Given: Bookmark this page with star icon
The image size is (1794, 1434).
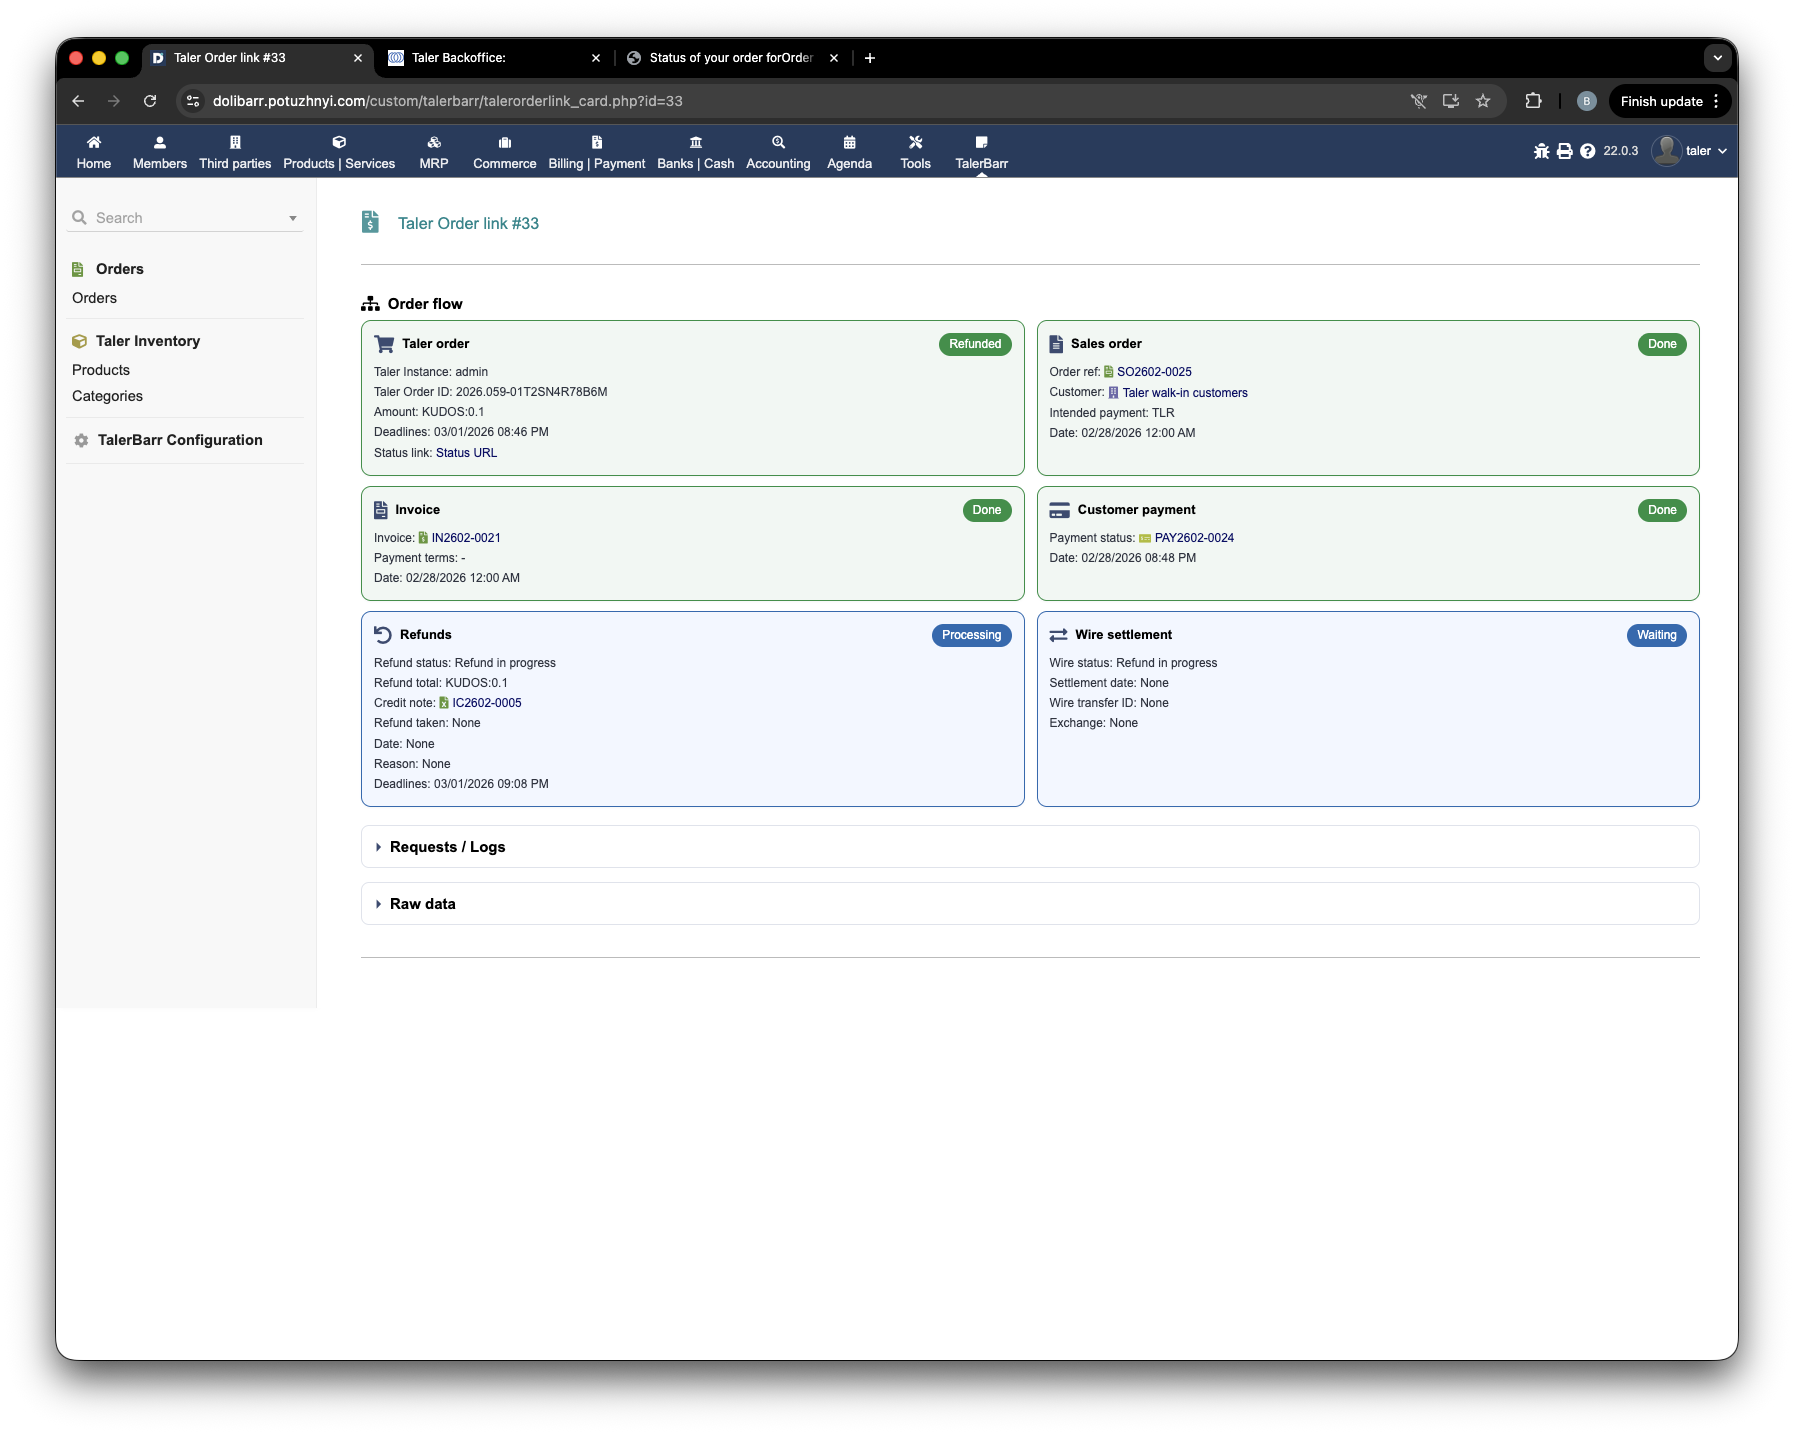Looking at the screenshot, I should click(x=1483, y=101).
